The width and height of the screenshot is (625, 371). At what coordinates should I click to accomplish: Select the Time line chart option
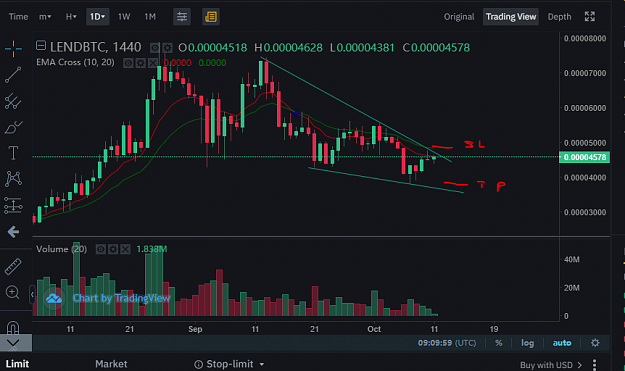[18, 17]
